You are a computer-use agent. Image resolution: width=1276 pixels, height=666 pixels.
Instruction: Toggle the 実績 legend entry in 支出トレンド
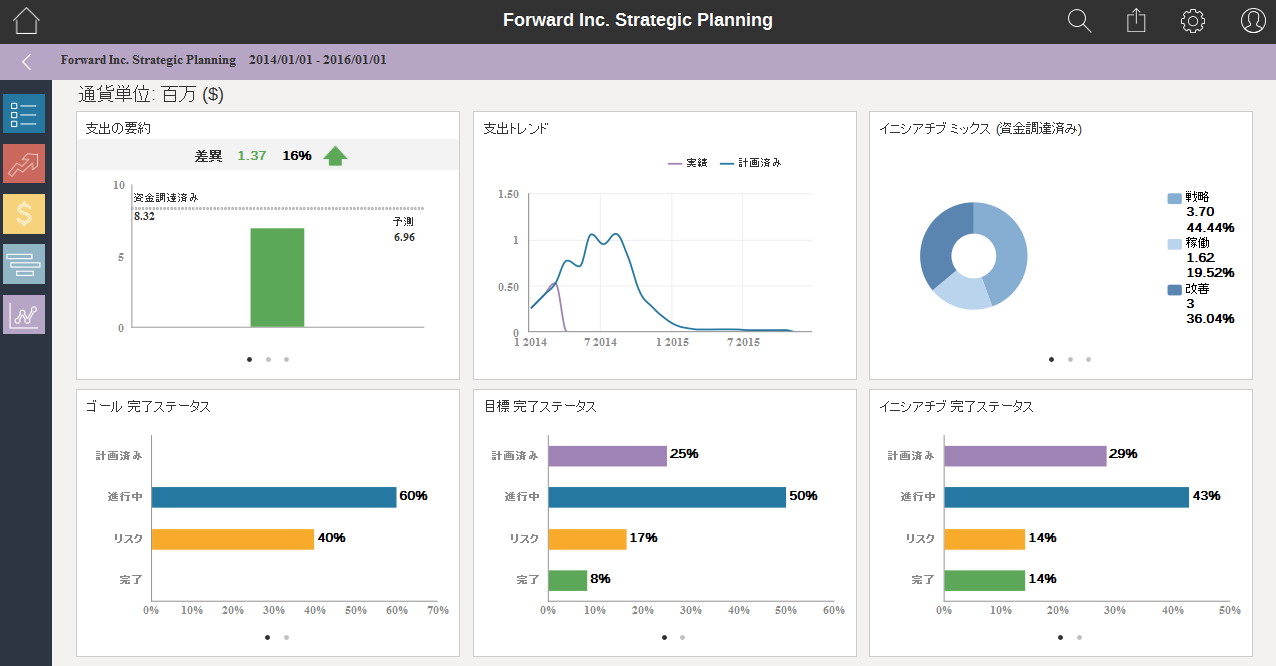tap(688, 163)
